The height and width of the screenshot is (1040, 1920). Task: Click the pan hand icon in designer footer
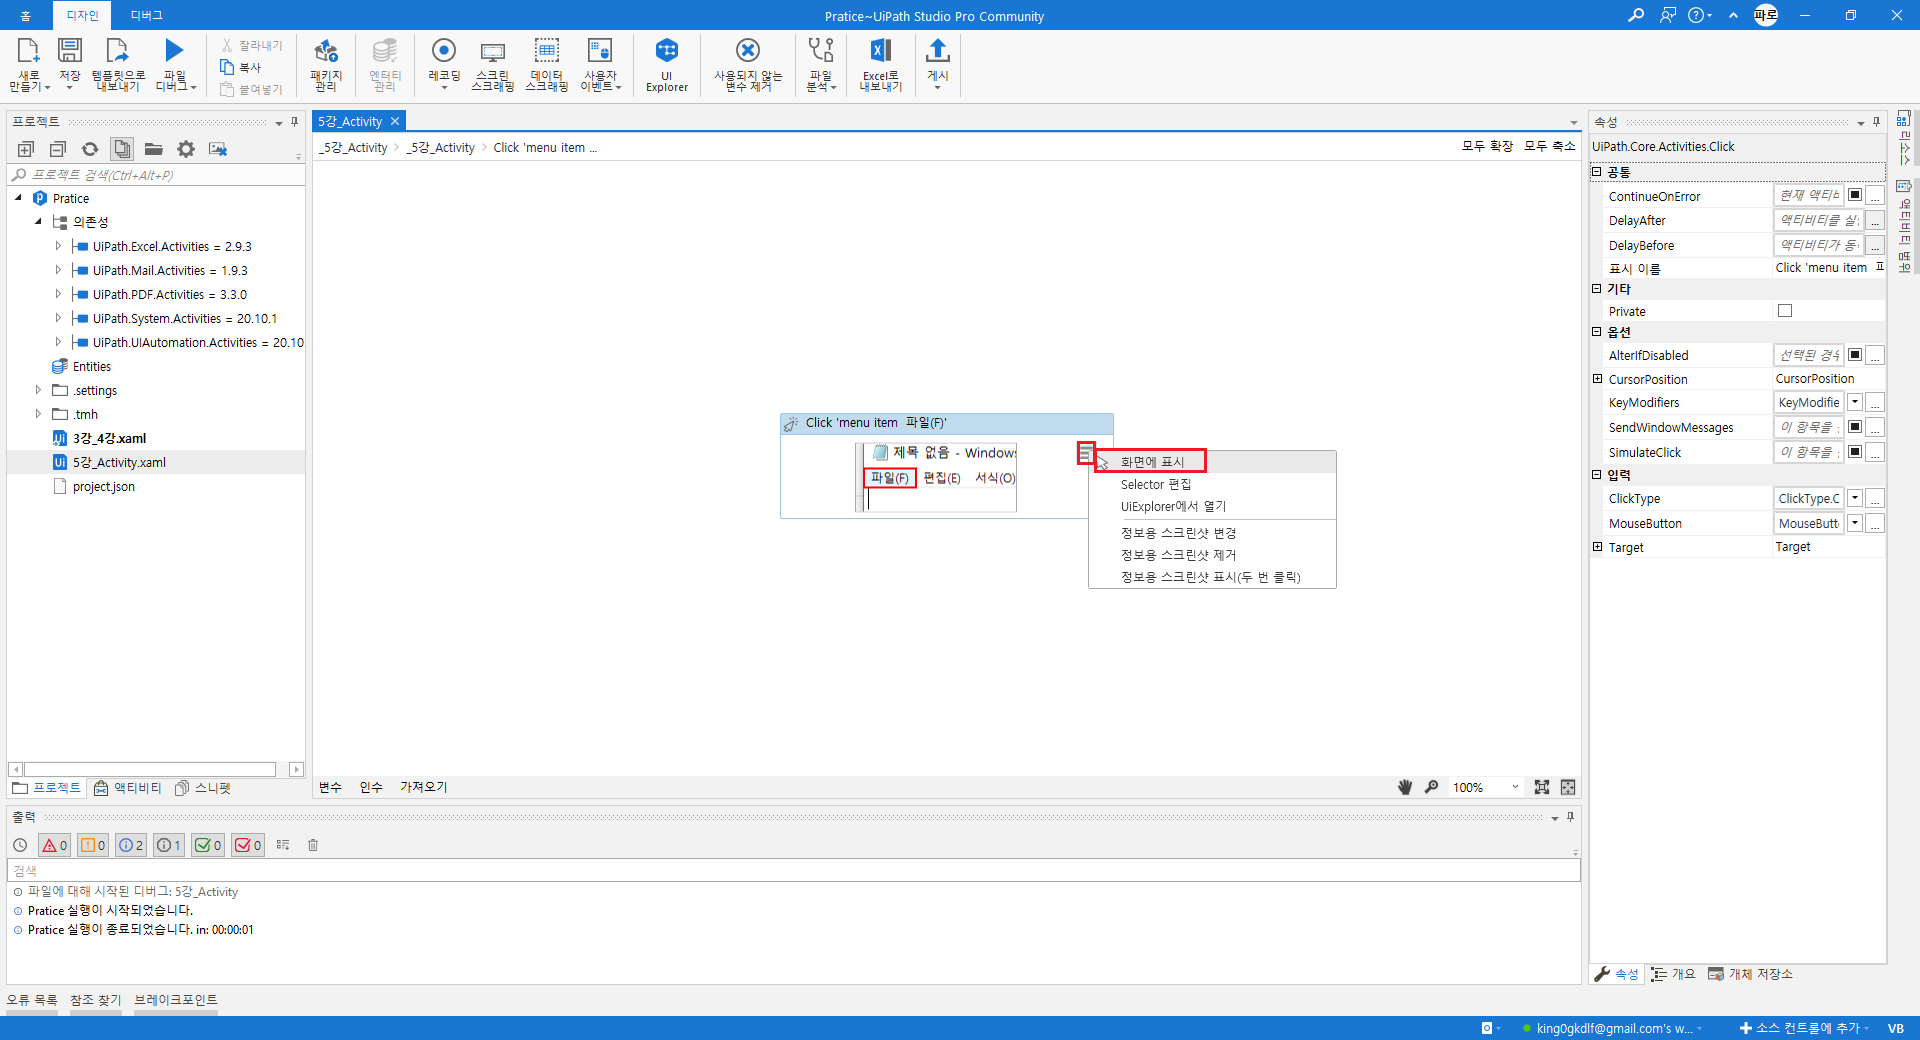1405,787
